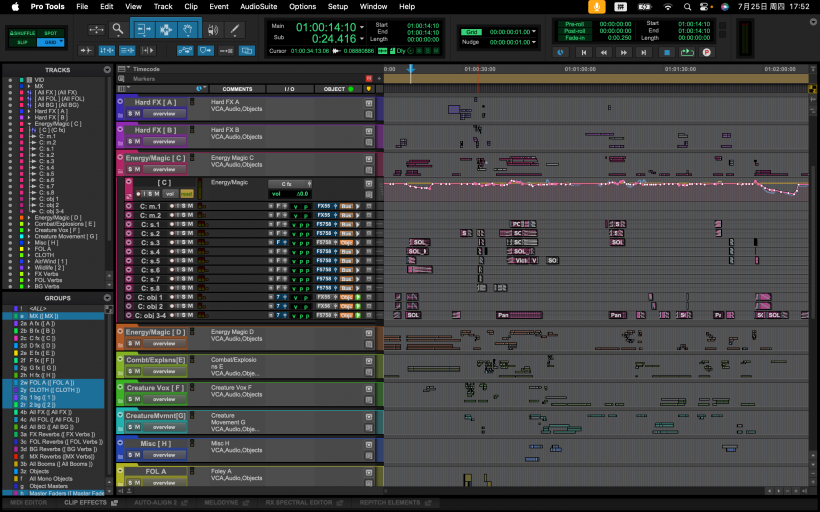Toggle the green Grid indicator button

(471, 32)
